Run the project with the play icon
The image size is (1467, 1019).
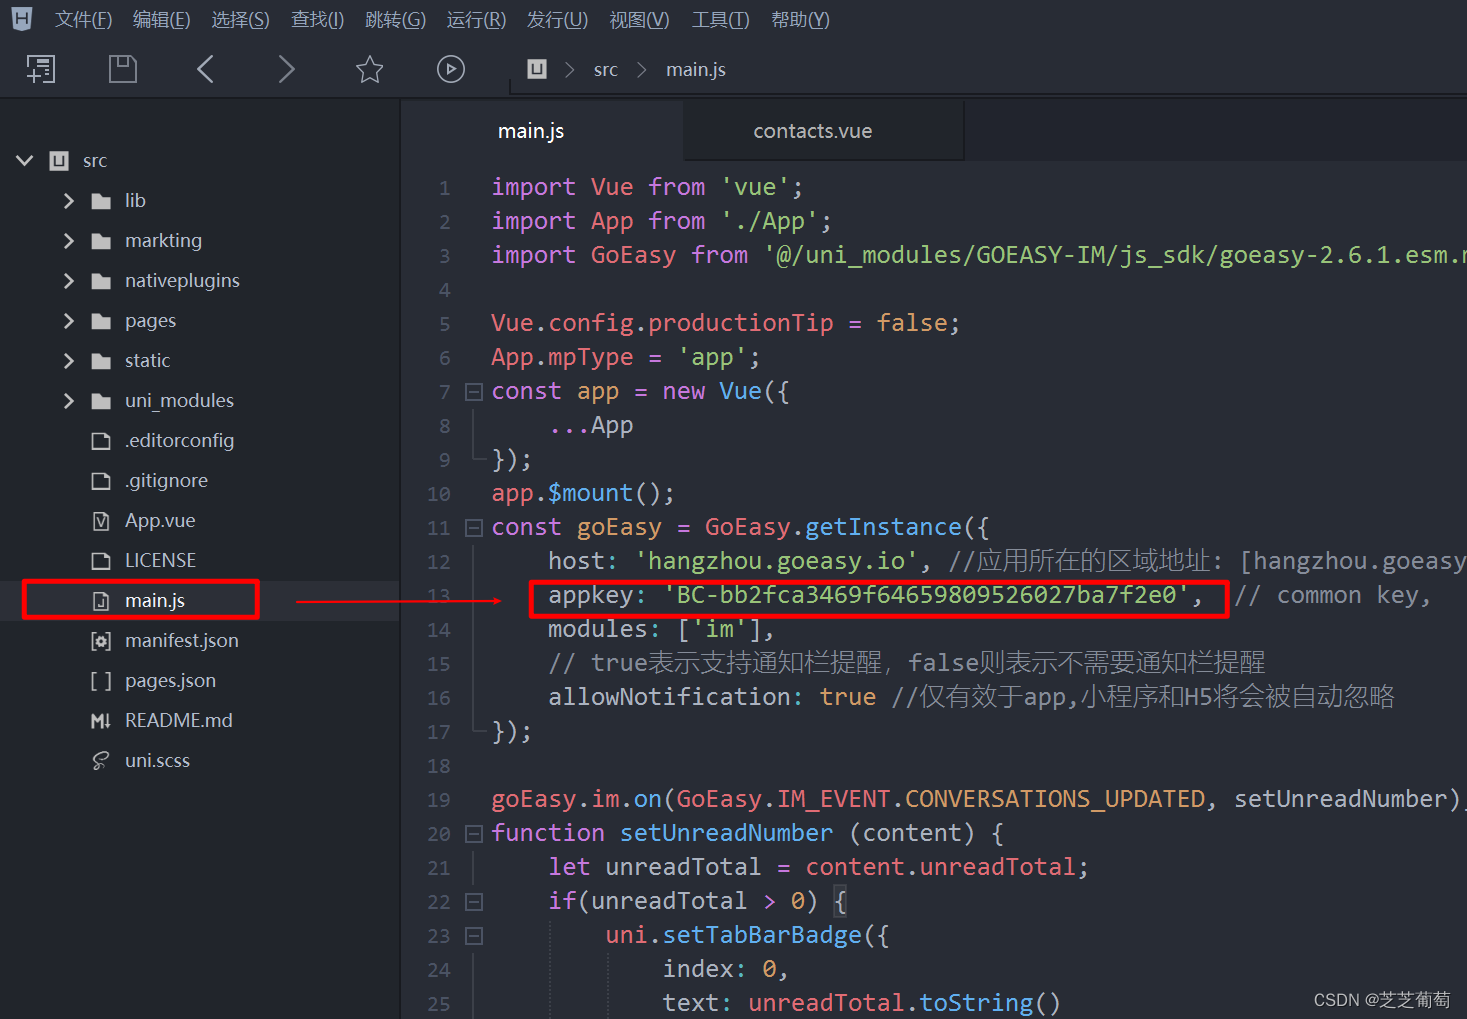coord(450,68)
